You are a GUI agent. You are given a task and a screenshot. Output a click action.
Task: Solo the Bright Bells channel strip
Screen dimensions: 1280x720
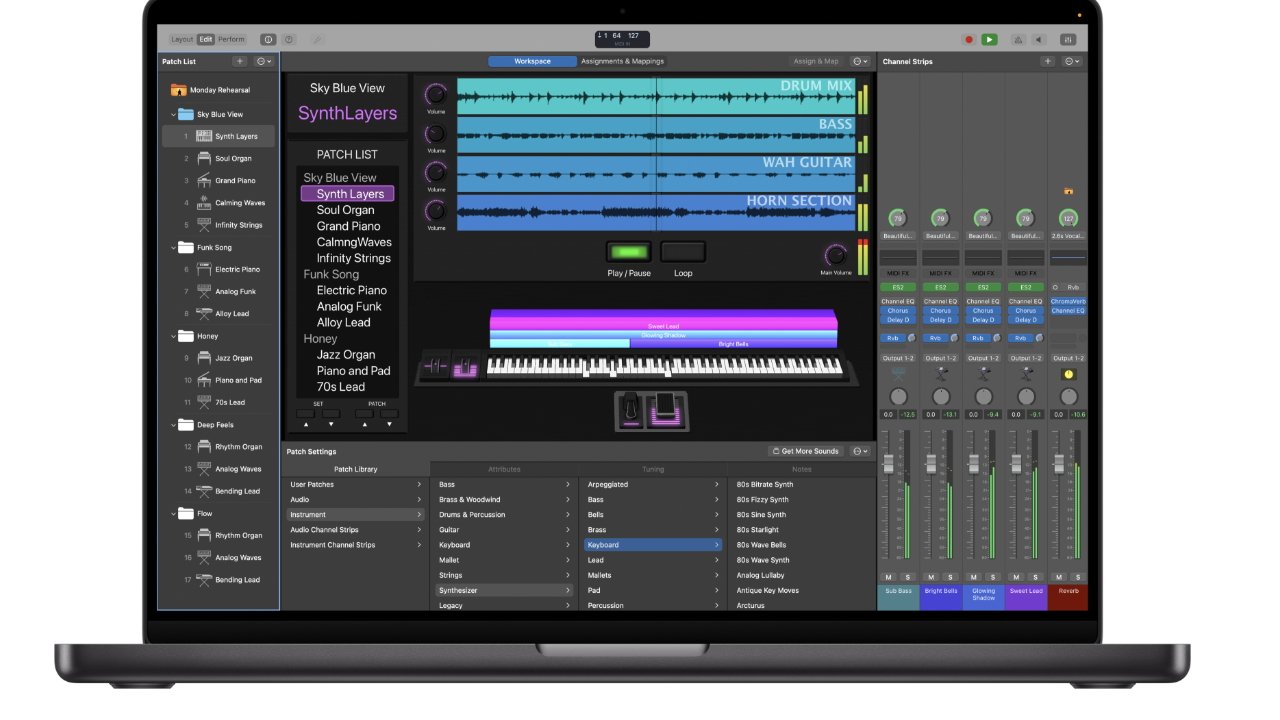pyautogui.click(x=950, y=577)
